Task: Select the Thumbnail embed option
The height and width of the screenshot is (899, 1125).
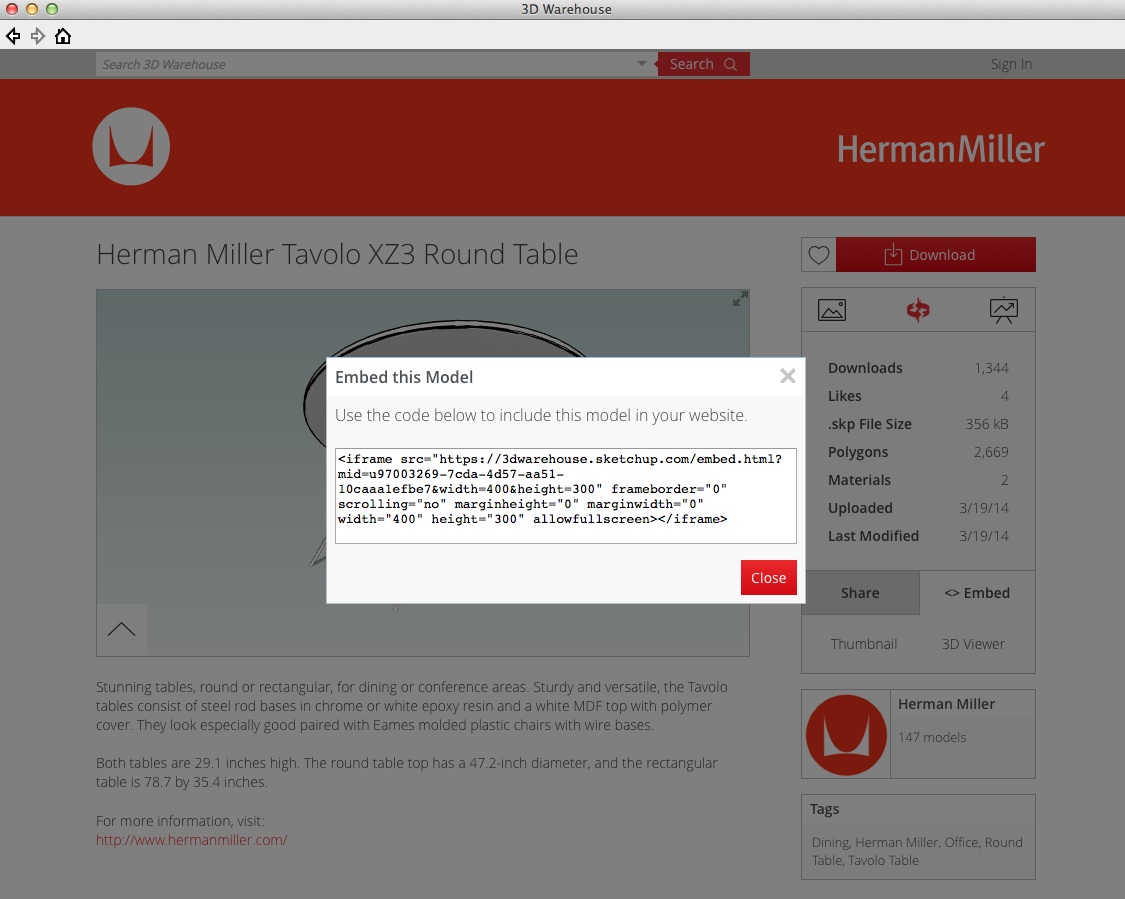Action: (864, 644)
